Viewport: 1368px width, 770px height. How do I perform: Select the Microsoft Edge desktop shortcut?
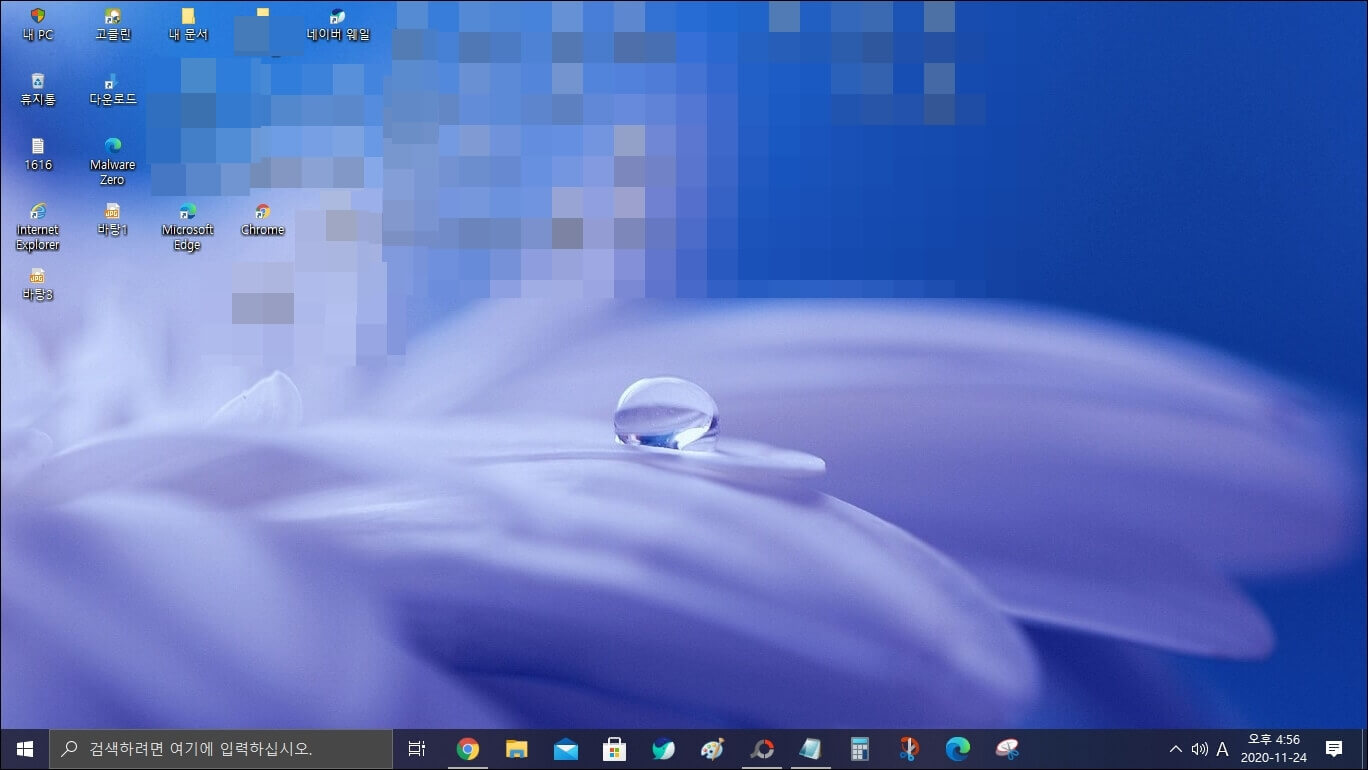click(x=188, y=227)
